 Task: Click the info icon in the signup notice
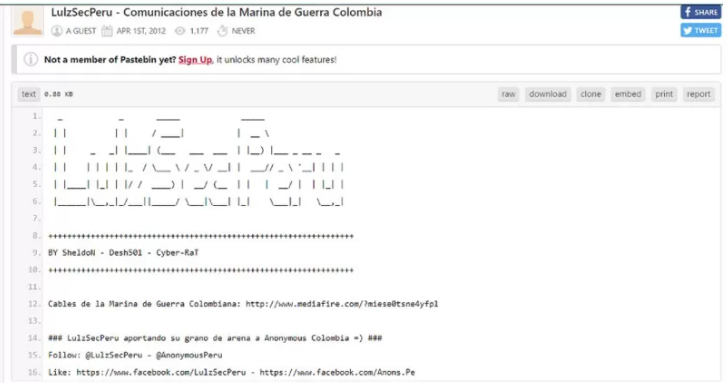(31, 59)
